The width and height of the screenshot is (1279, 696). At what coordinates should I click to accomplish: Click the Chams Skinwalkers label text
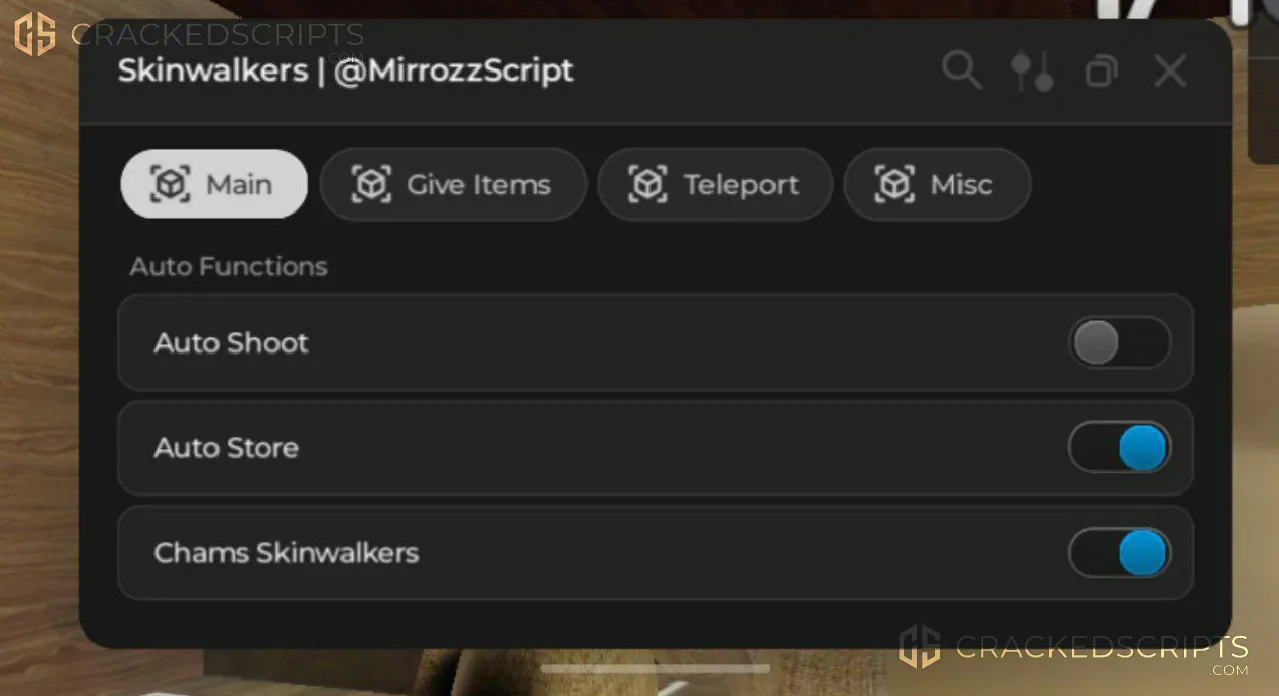286,552
